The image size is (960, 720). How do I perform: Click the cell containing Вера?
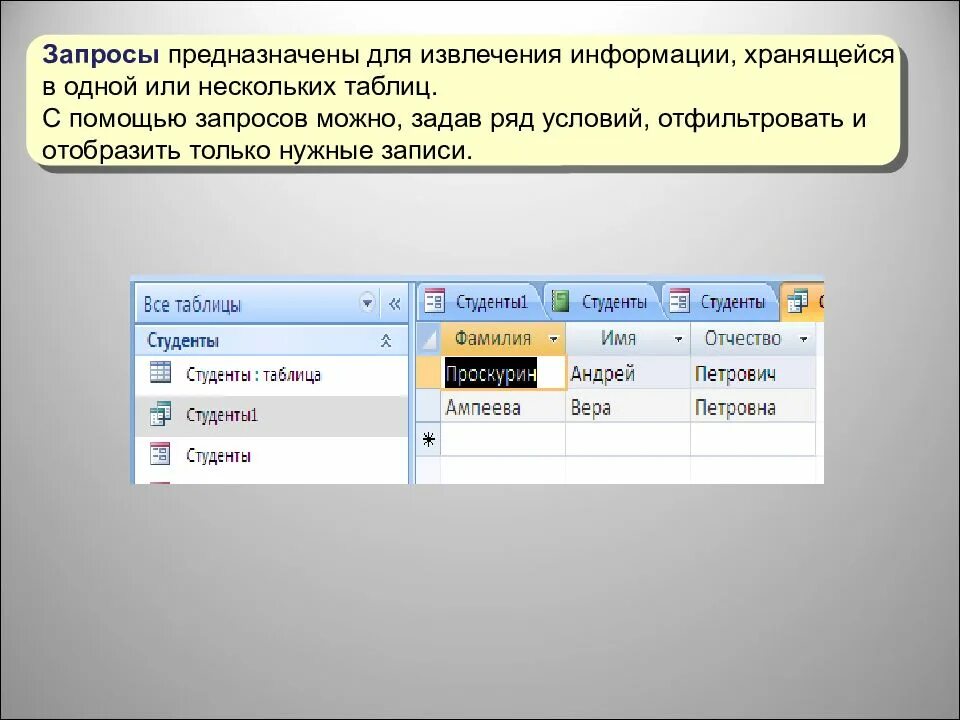628,407
